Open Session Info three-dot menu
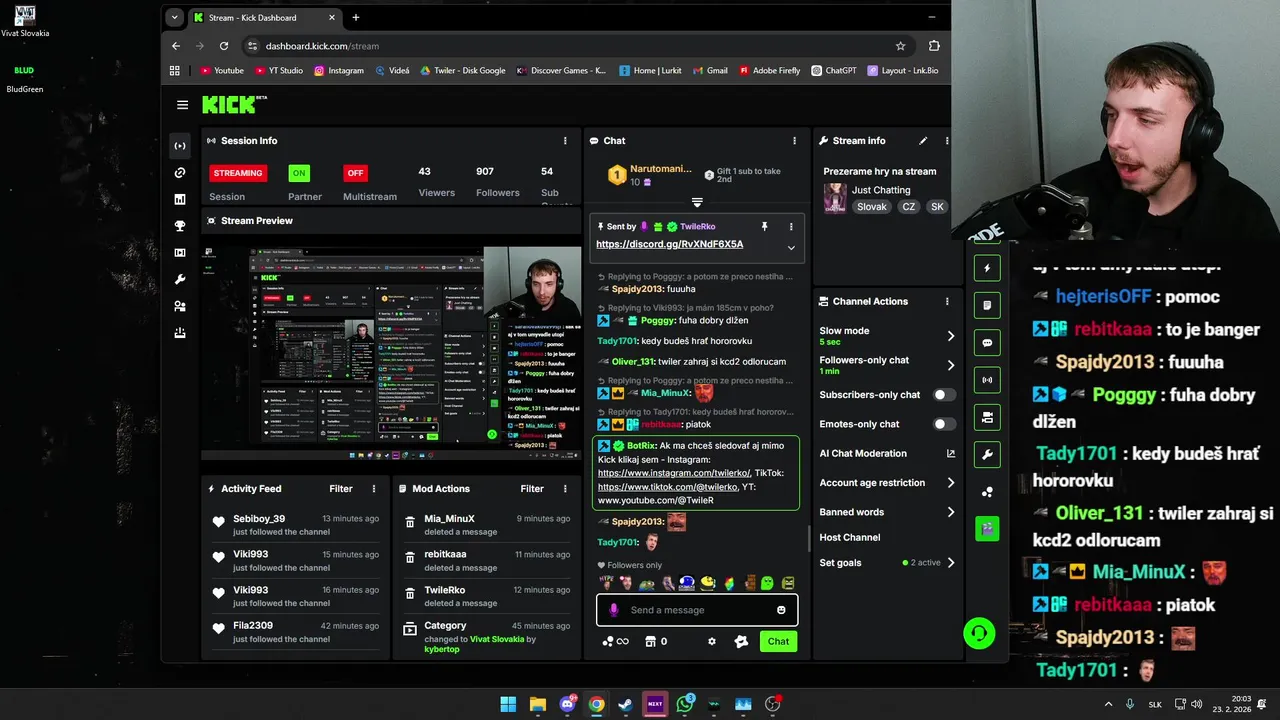Viewport: 1280px width, 720px height. point(565,141)
